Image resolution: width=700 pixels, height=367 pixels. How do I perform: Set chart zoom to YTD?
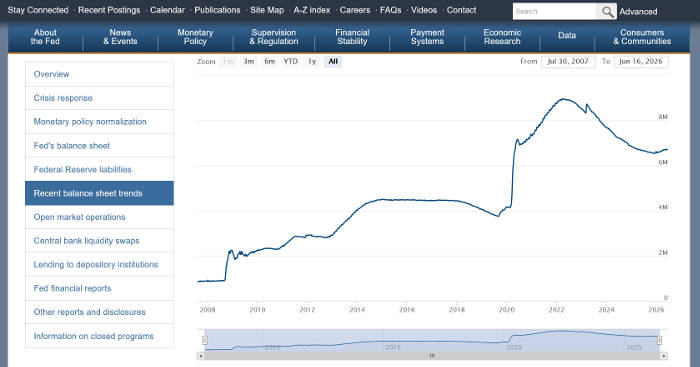pos(291,62)
